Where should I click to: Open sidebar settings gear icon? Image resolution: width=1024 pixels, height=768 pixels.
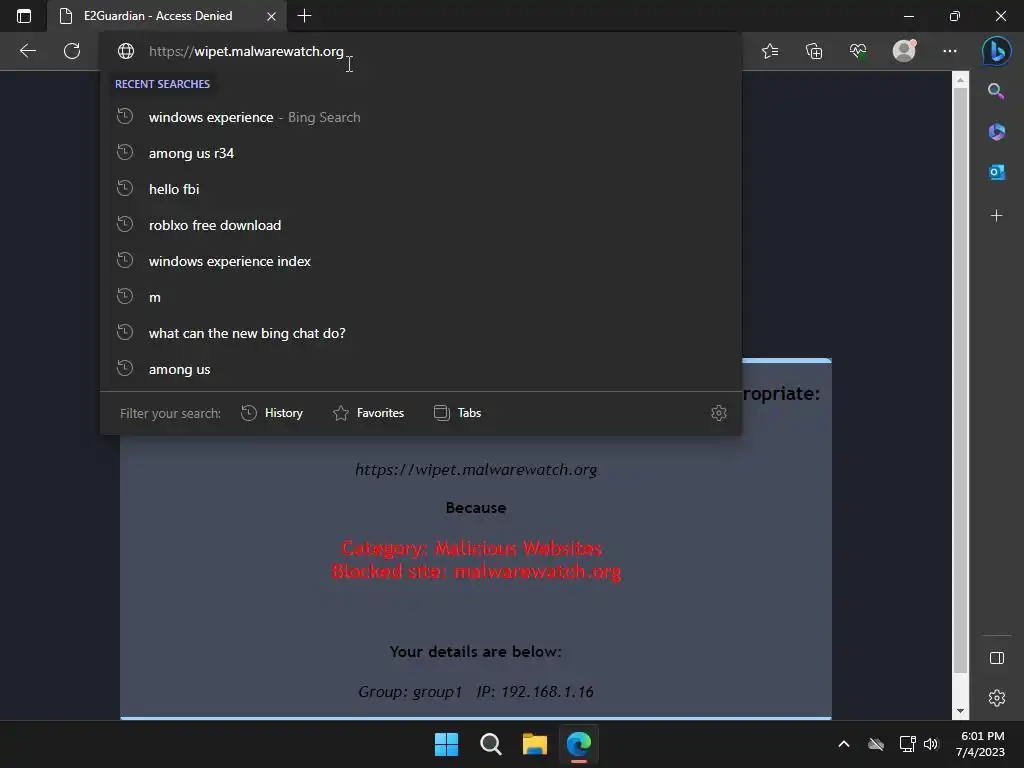tap(997, 698)
